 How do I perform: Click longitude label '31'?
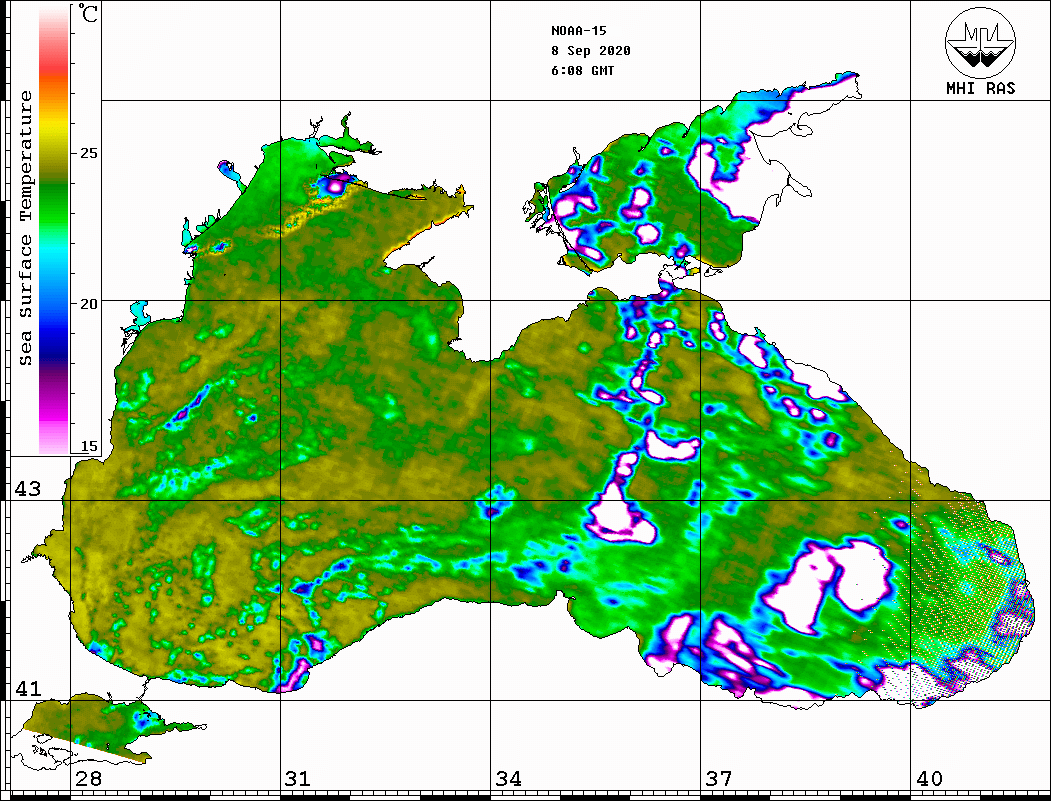tap(298, 779)
